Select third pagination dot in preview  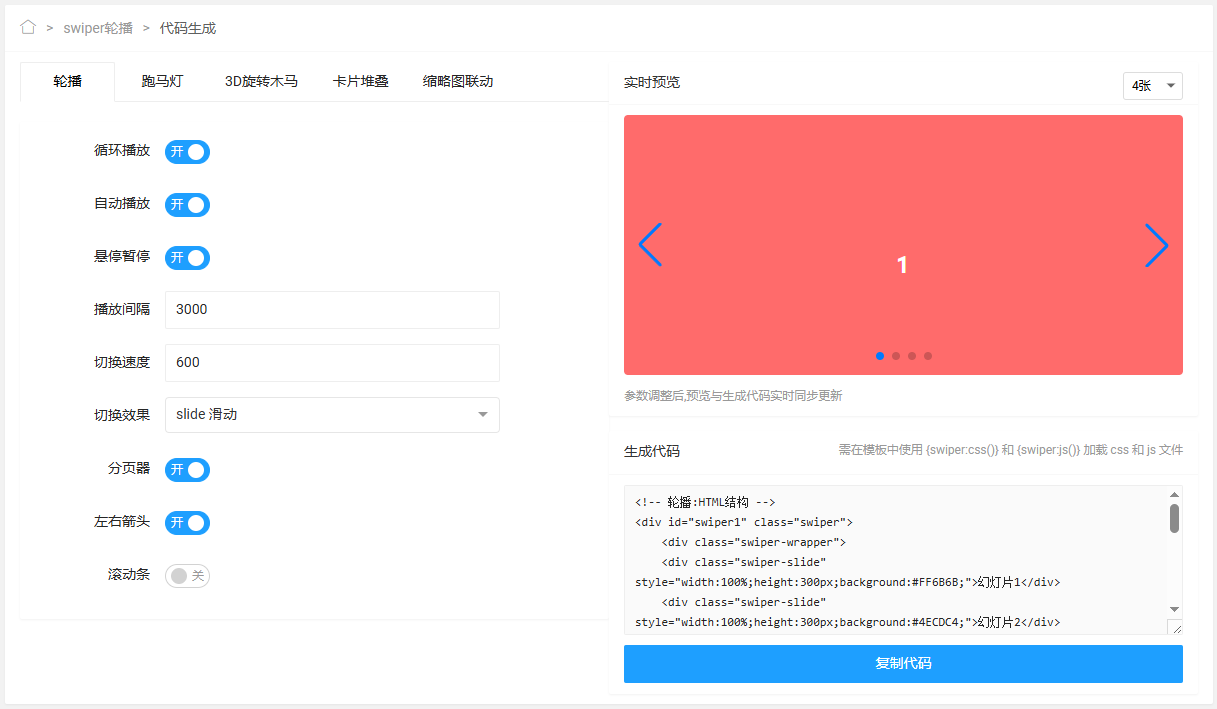click(x=912, y=356)
